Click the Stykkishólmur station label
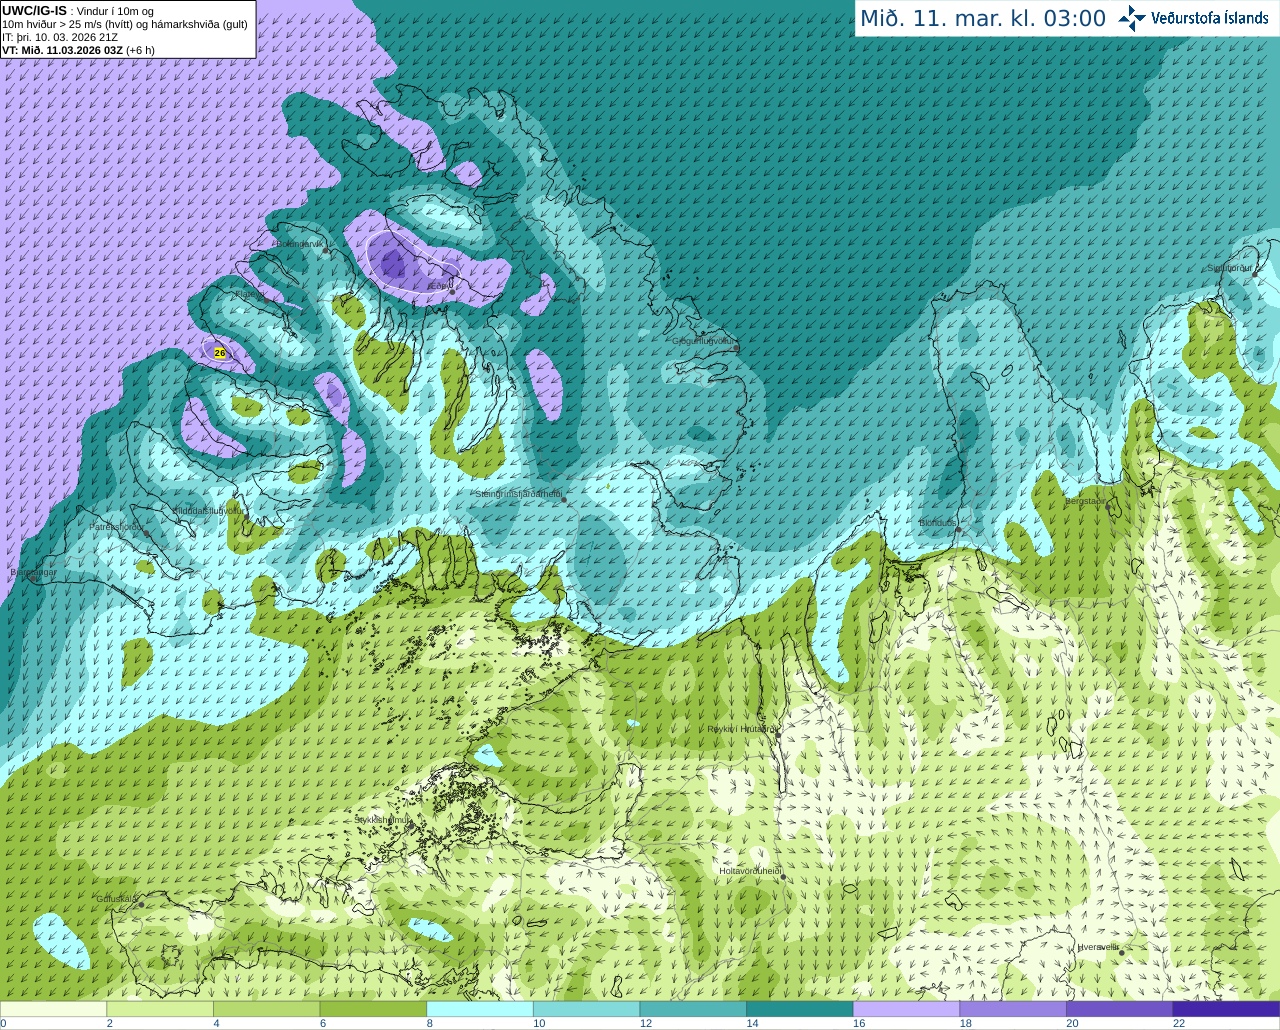This screenshot has width=1280, height=1030. pos(382,820)
